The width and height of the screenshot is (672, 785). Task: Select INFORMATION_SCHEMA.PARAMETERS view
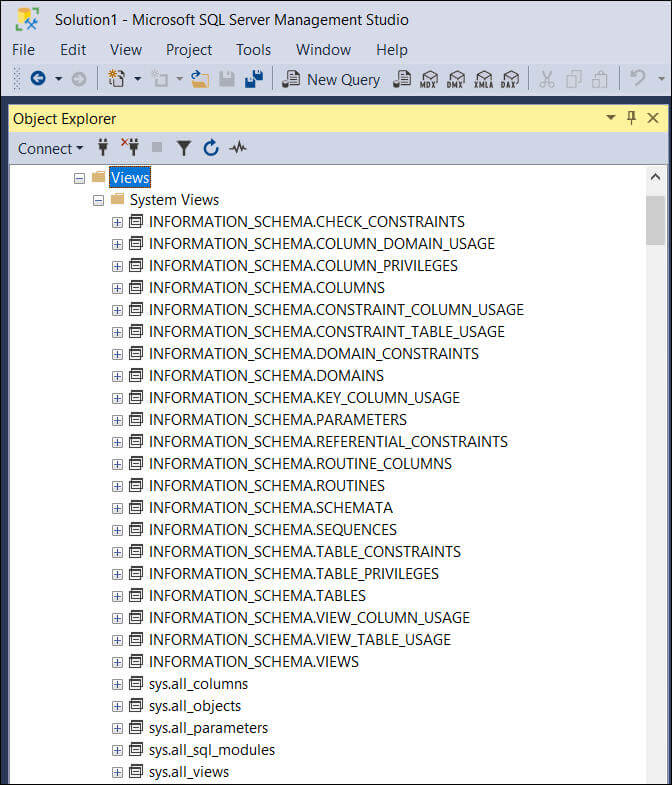click(278, 420)
